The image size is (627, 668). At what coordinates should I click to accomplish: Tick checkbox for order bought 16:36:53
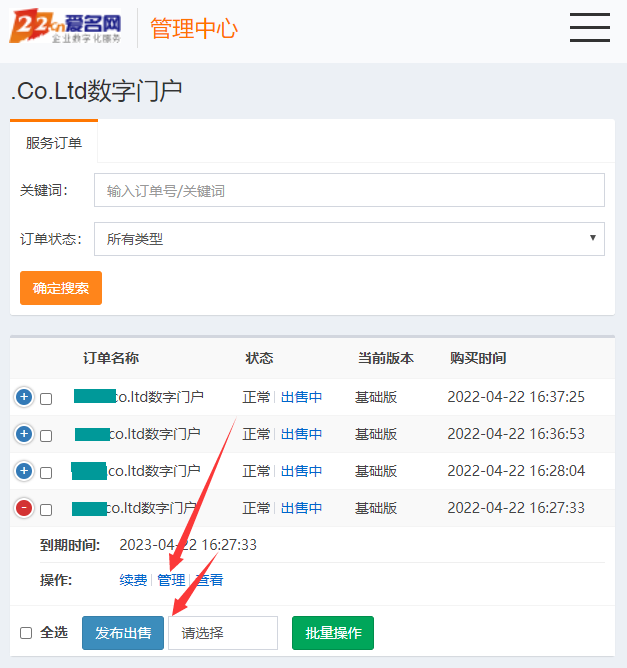tap(46, 436)
